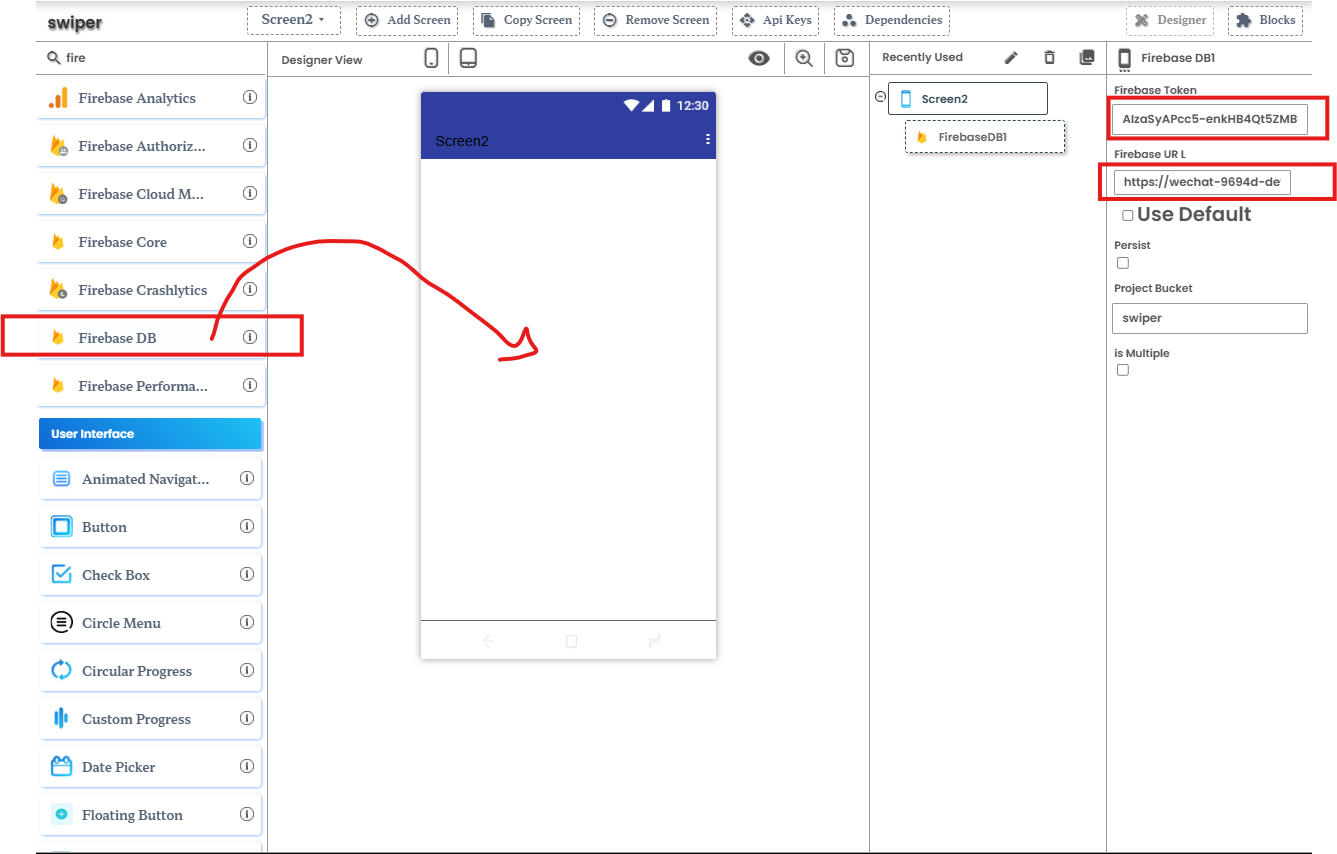This screenshot has width=1337, height=854.
Task: Open info icon for Check Box component
Action: [x=247, y=575]
